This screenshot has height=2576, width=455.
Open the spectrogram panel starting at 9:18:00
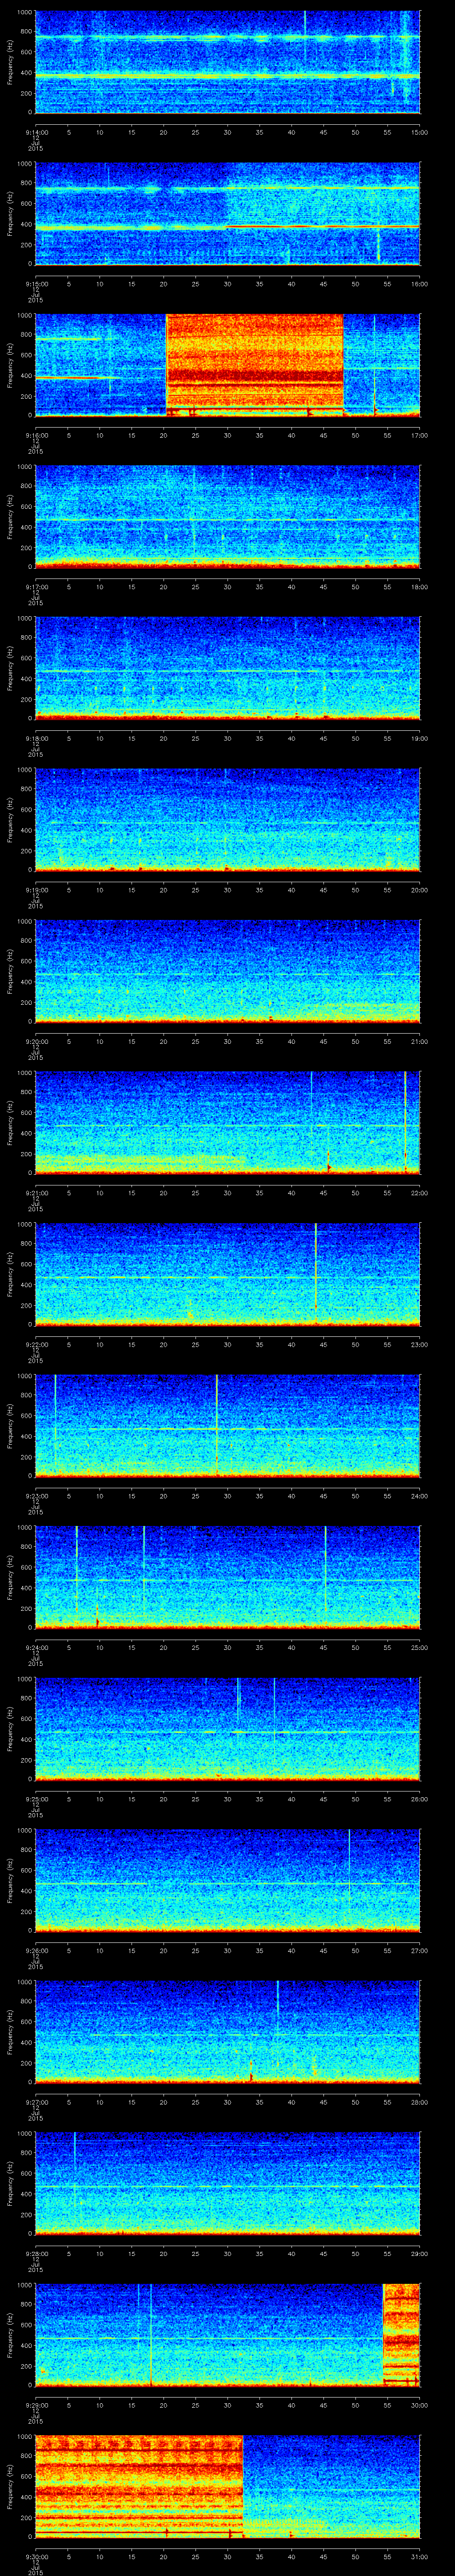[227, 668]
